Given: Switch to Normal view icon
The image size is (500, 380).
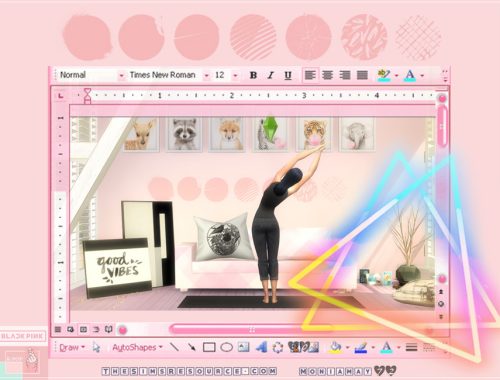Looking at the screenshot, I should click(58, 329).
